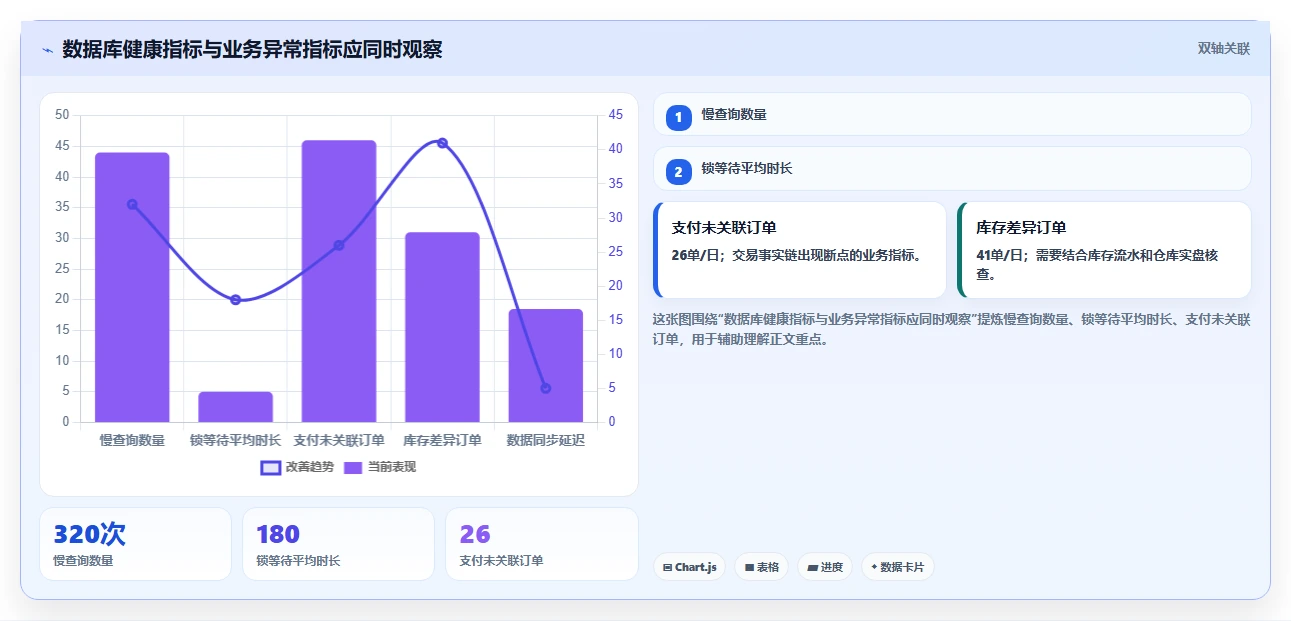The height and width of the screenshot is (621, 1291).
Task: Click the 锁等待平均时长 label under 180
Action: (298, 561)
